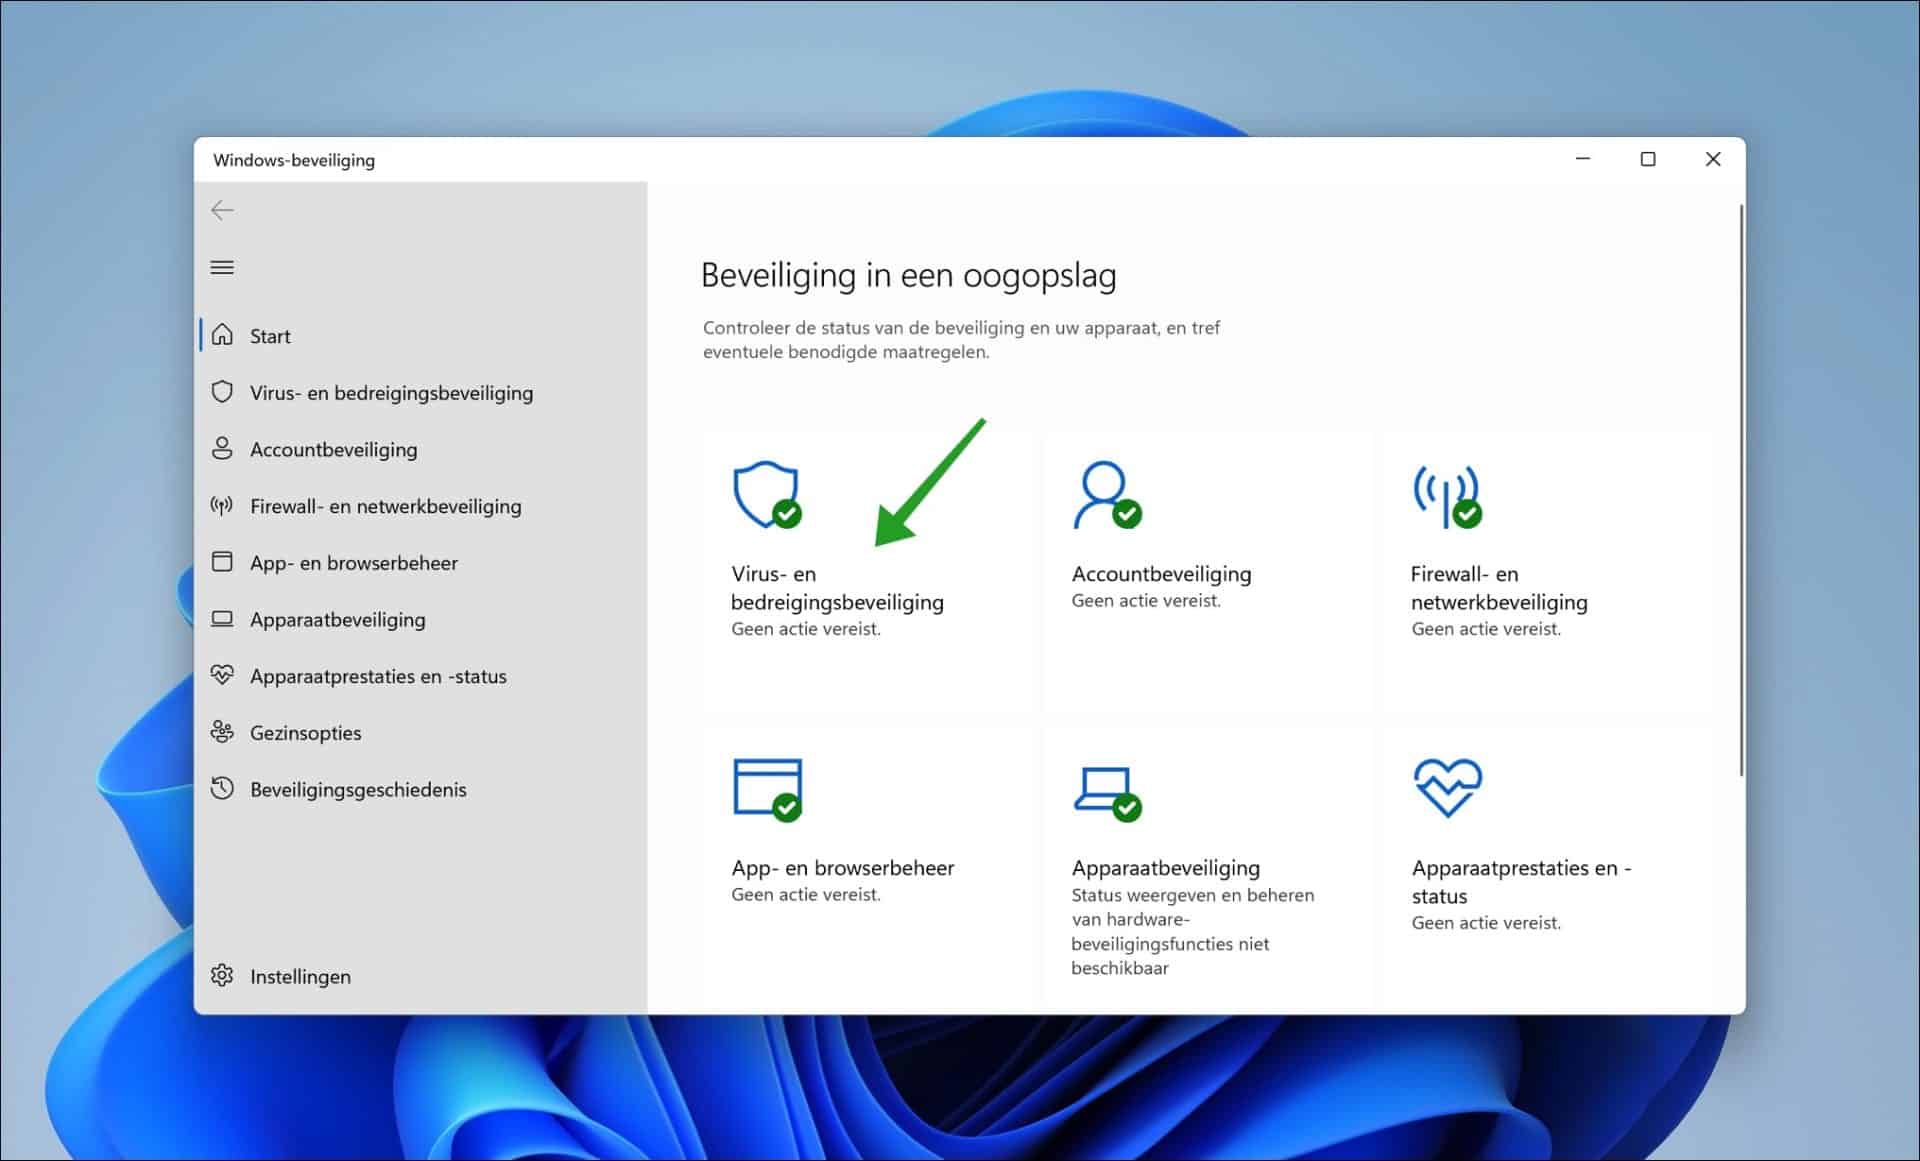Click the gear icon beside Instellingen
Screen dimensions: 1920x1161
222,976
